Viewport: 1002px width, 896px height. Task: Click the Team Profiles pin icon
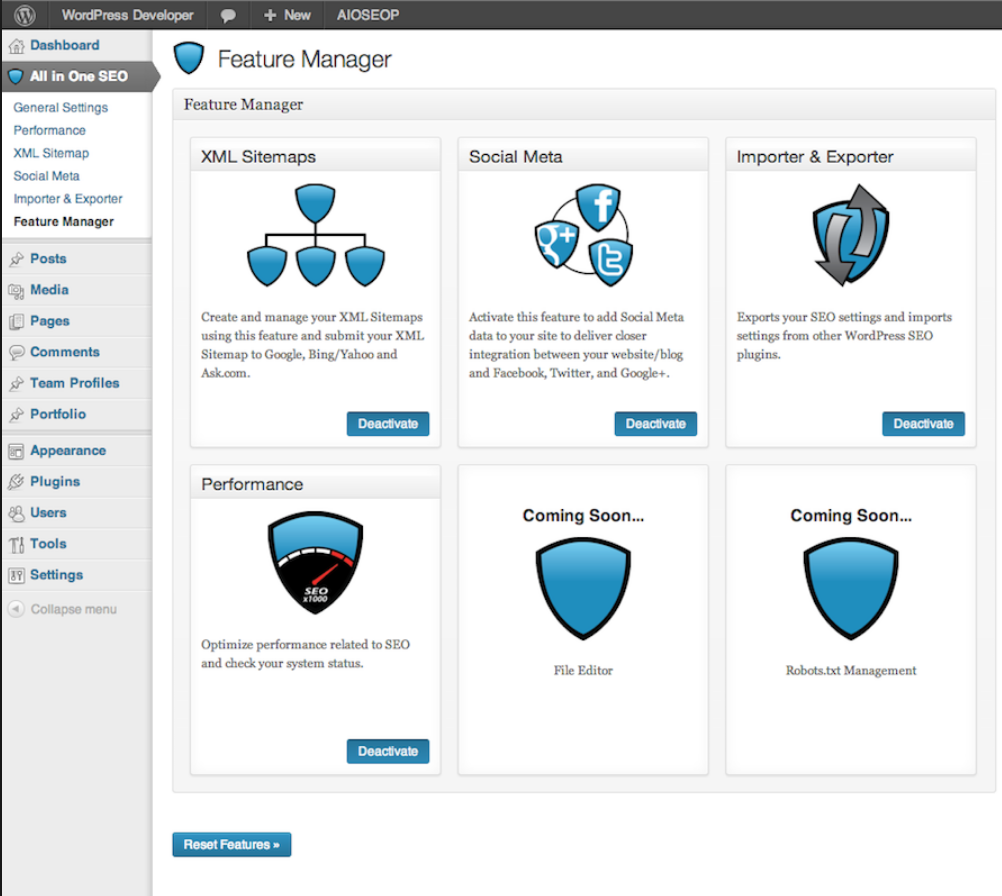(17, 383)
